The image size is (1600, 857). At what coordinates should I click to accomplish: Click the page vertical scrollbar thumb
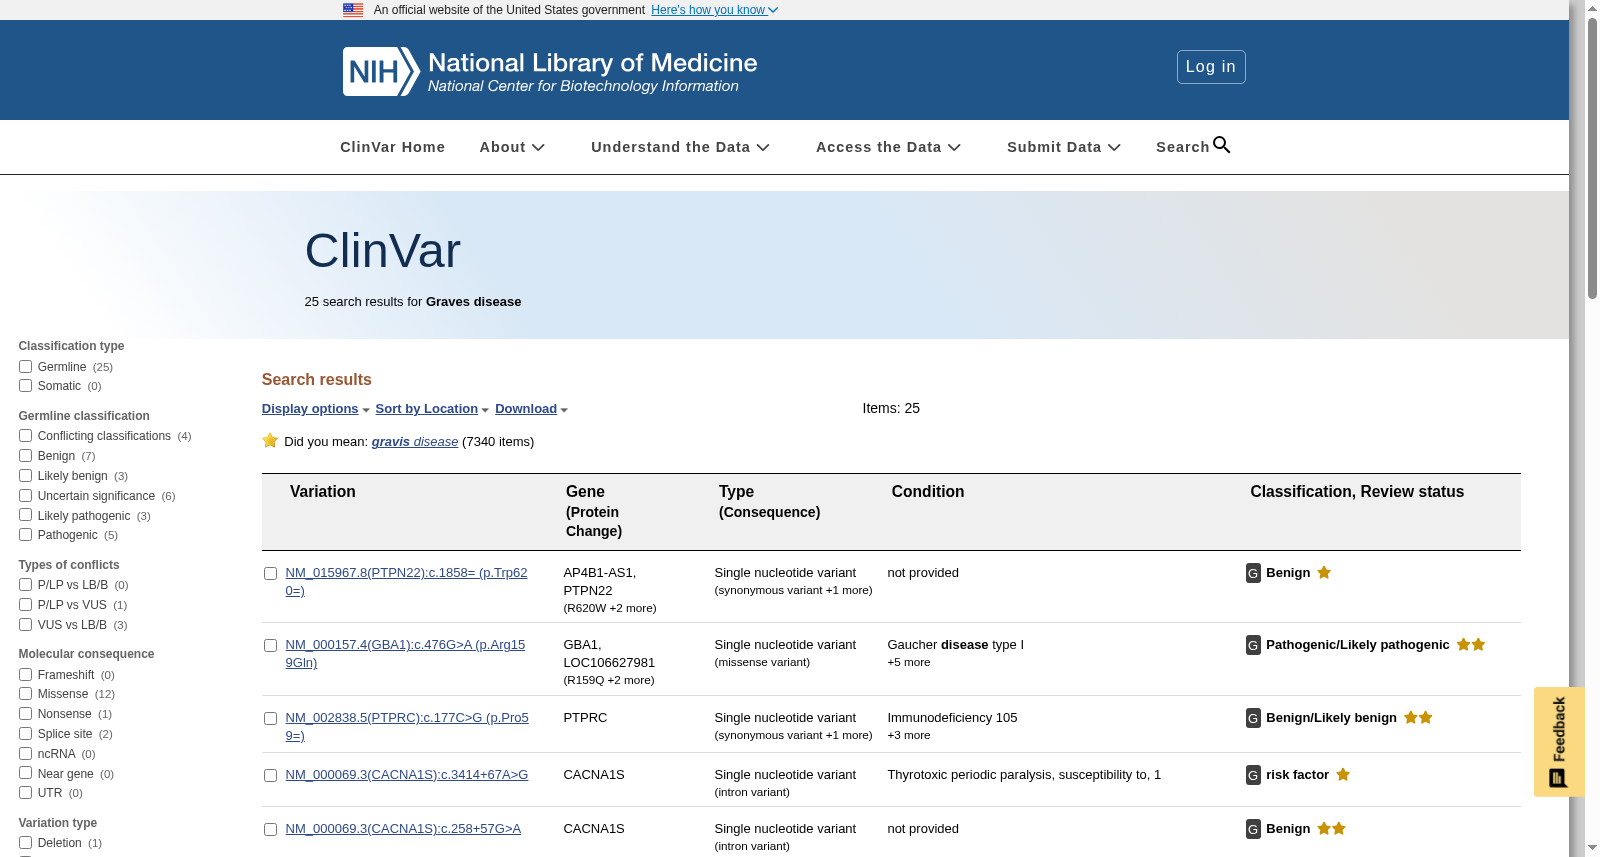(1592, 160)
